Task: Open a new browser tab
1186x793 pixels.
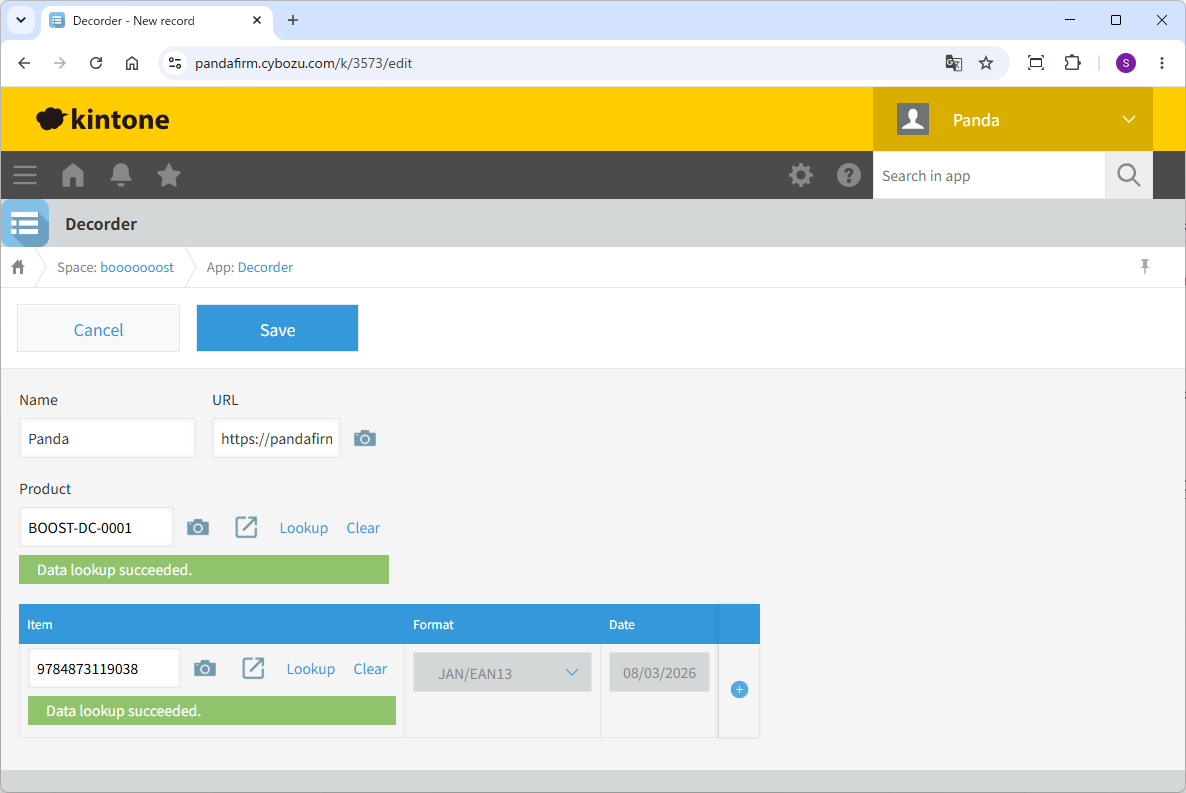Action: [x=293, y=20]
